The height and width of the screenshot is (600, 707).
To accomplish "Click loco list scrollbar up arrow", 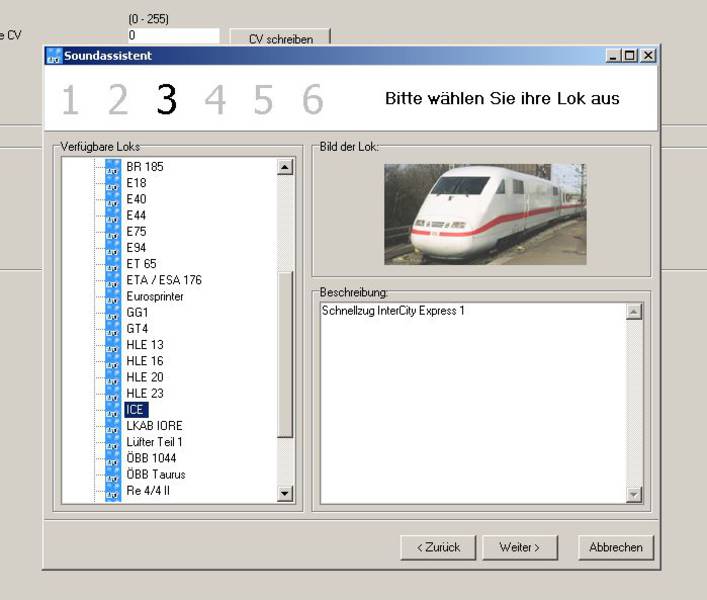I will point(285,167).
